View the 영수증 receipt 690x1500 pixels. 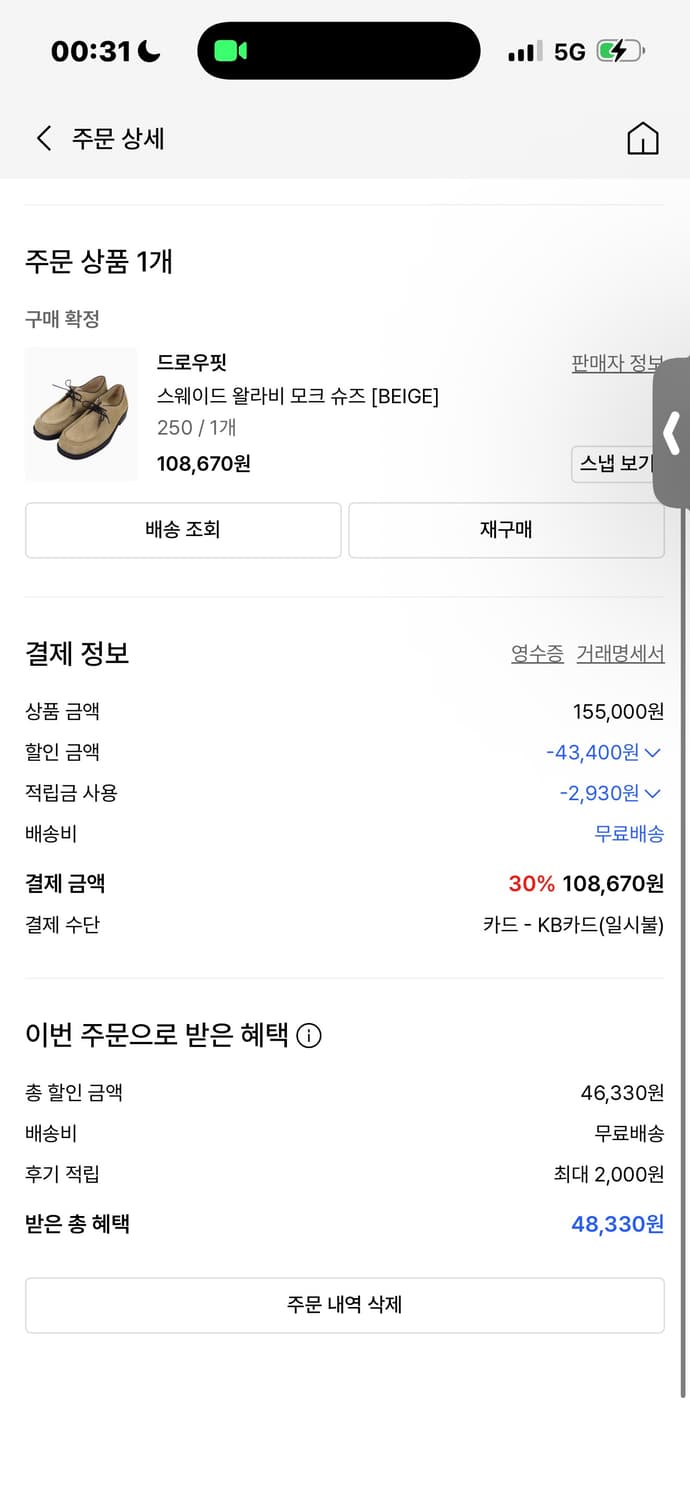[x=537, y=653]
